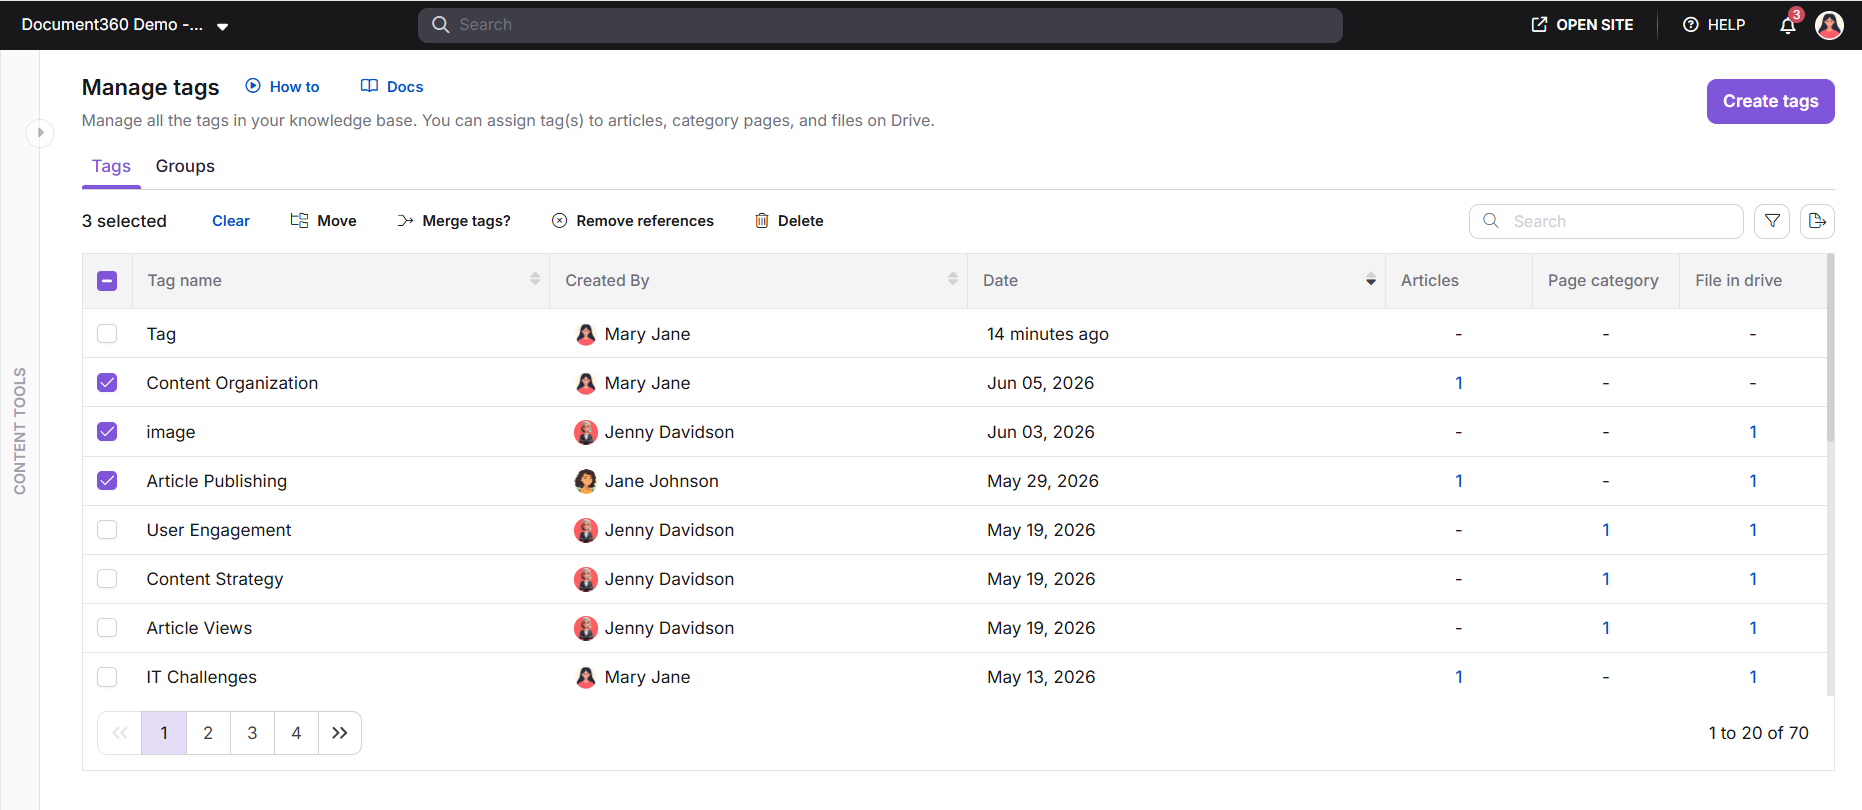Open the user profile avatar menu
This screenshot has height=810, width=1862.
[x=1829, y=25]
